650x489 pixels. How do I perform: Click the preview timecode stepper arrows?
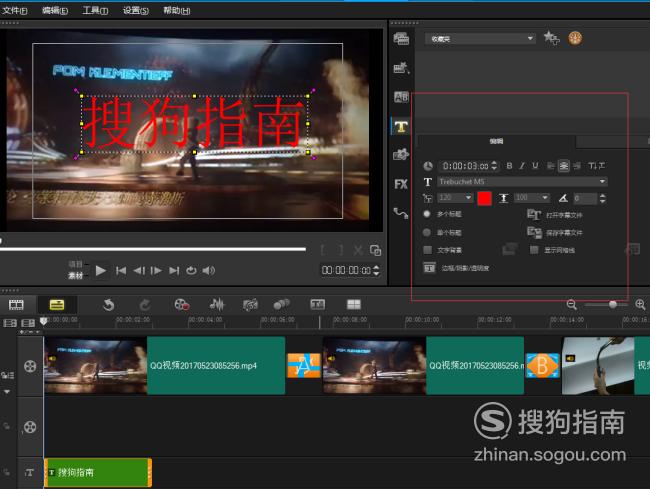click(x=376, y=270)
